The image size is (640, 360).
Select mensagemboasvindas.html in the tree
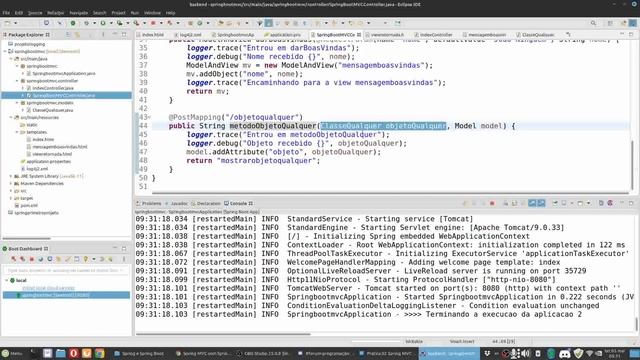tap(60, 147)
